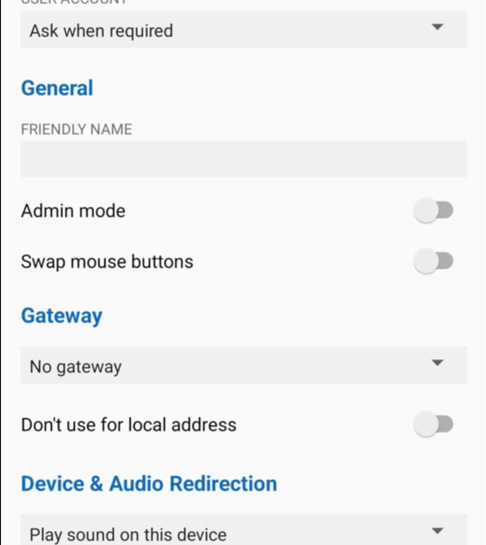Click the FRIENDLY NAME label
Image resolution: width=486 pixels, height=545 pixels.
(76, 129)
